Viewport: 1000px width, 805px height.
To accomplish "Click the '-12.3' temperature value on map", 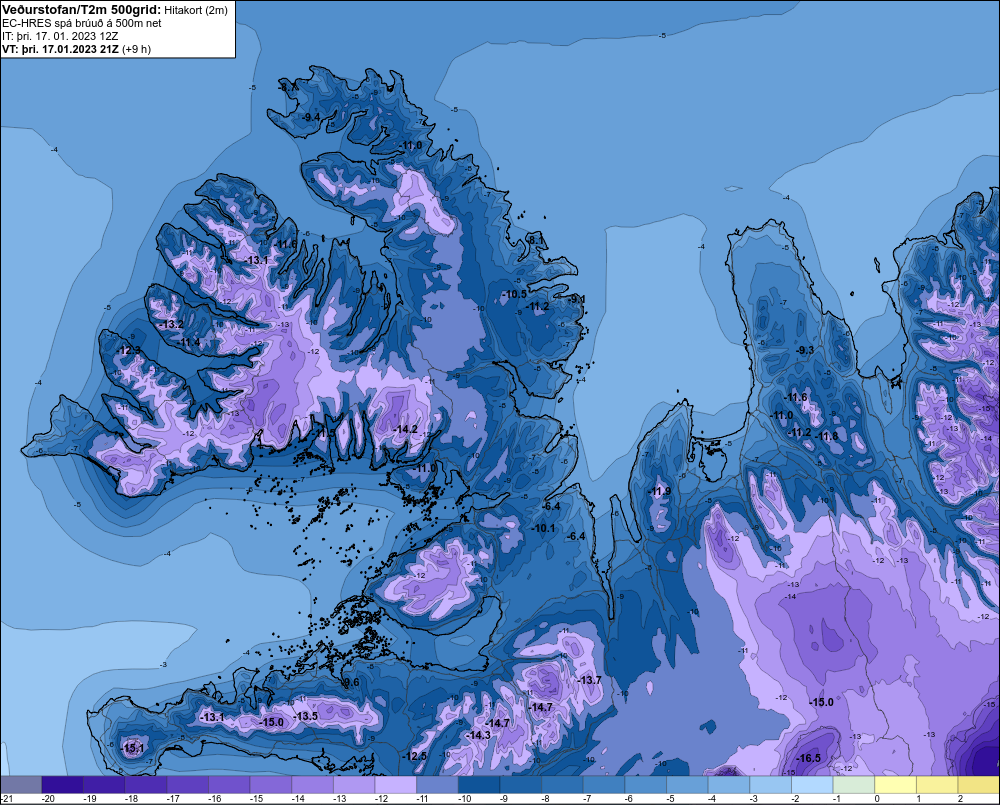I will 129,350.
